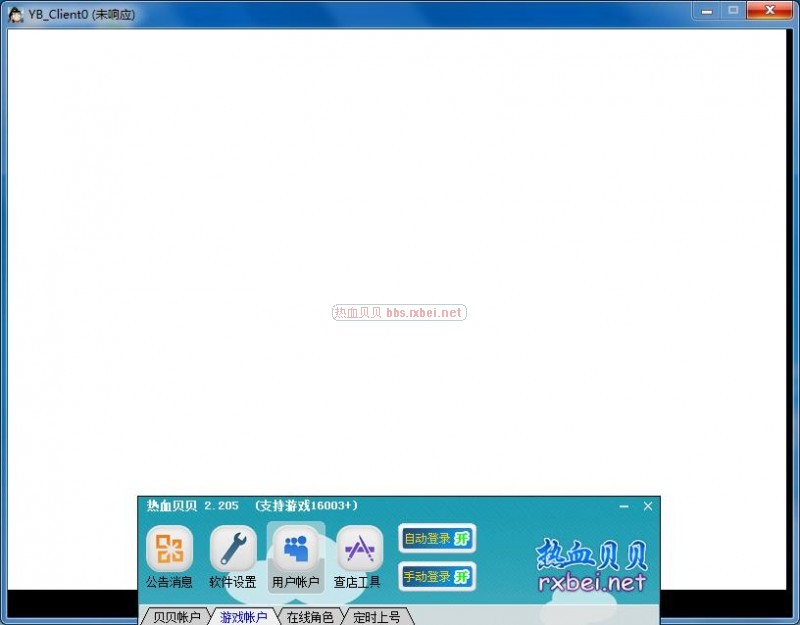Click the YB_Client0 title bar text
800x625 pixels.
pos(81,14)
